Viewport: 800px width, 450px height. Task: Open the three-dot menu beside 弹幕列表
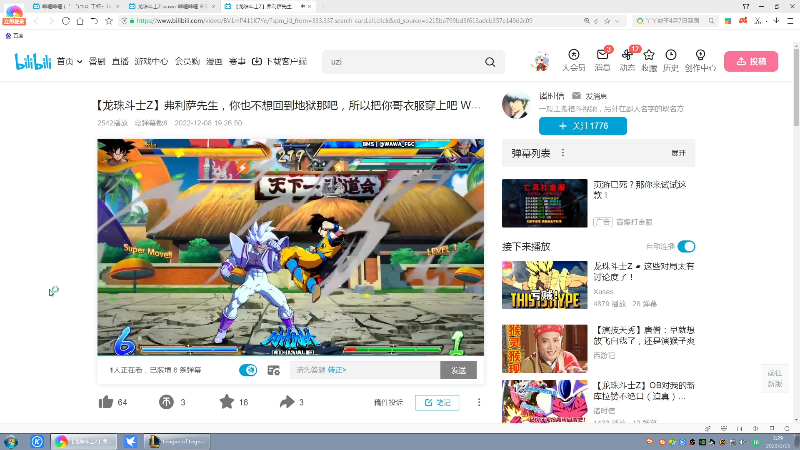[x=563, y=153]
